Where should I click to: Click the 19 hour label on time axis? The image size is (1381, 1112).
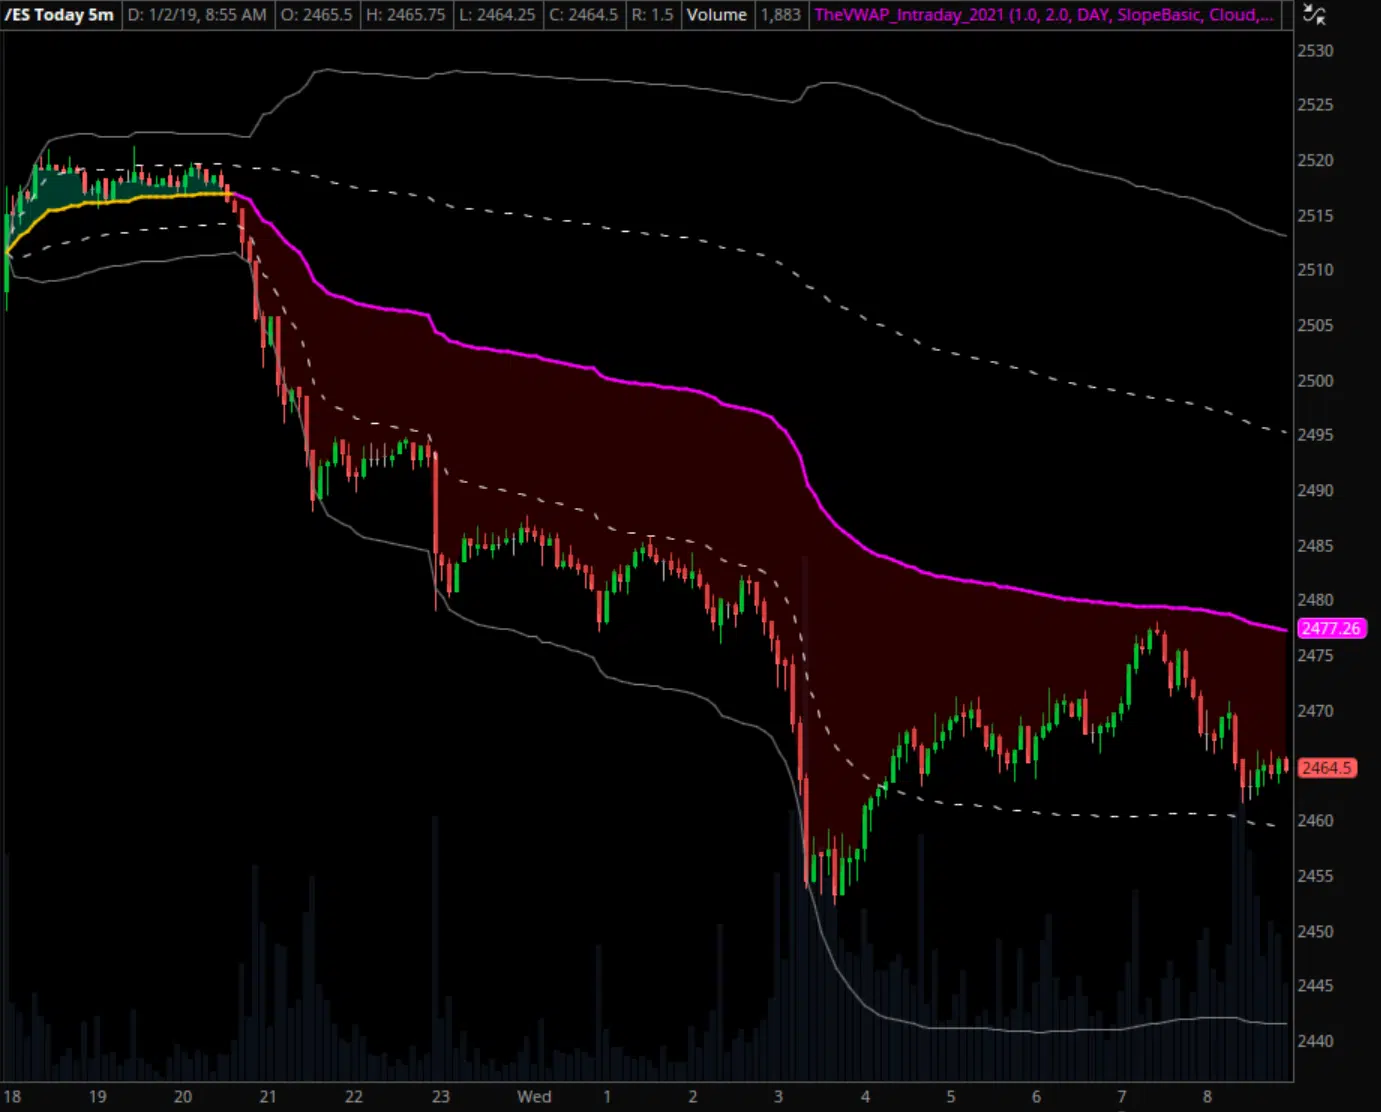(x=97, y=1097)
